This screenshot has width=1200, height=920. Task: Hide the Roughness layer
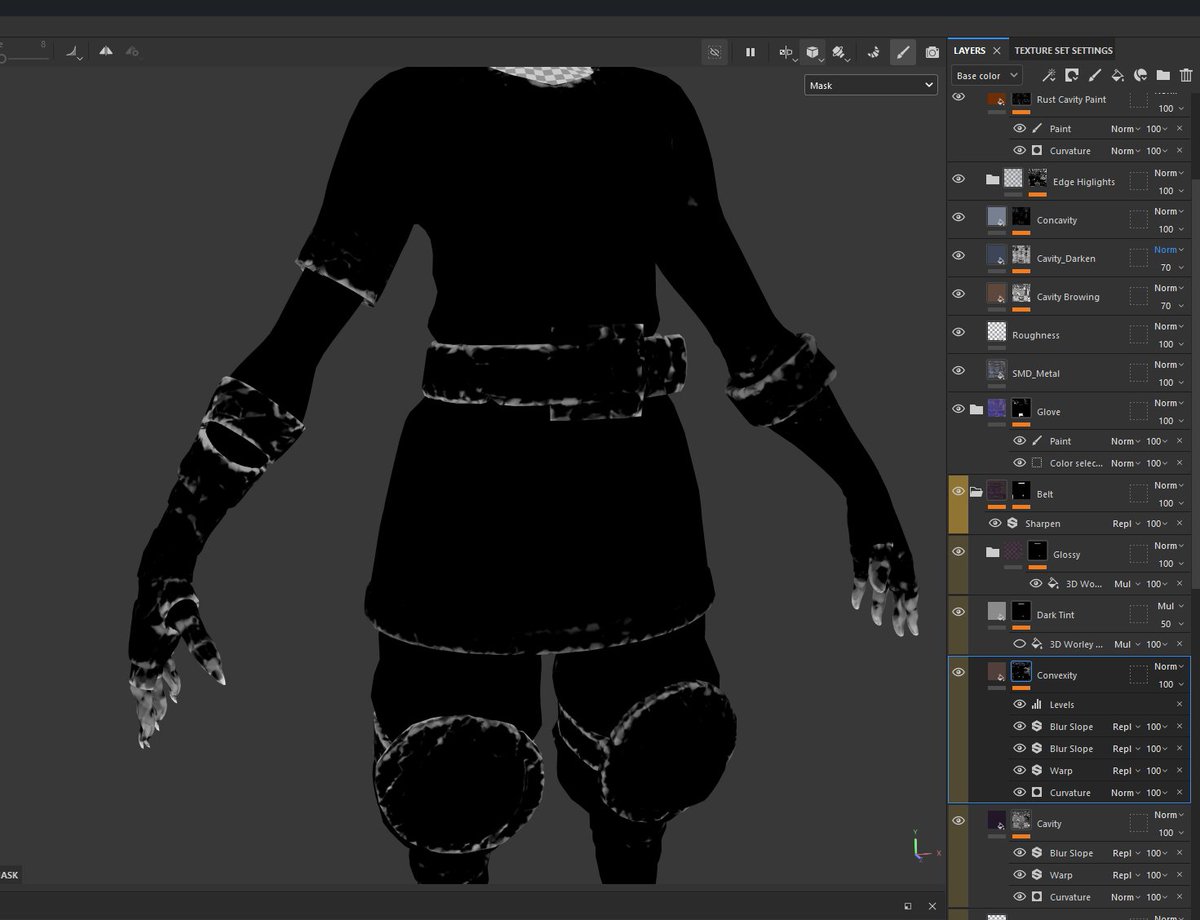point(958,332)
